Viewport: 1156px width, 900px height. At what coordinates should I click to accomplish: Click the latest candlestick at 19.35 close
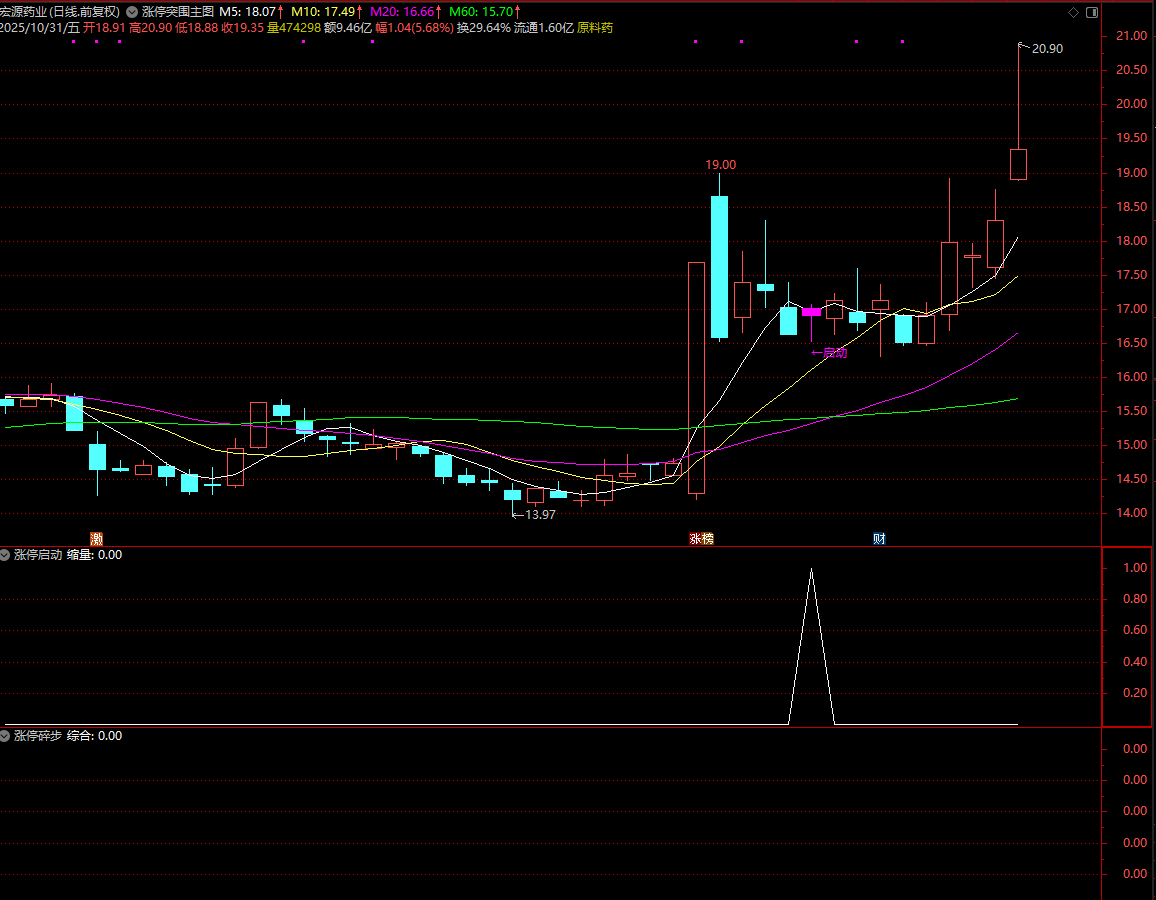point(1018,164)
